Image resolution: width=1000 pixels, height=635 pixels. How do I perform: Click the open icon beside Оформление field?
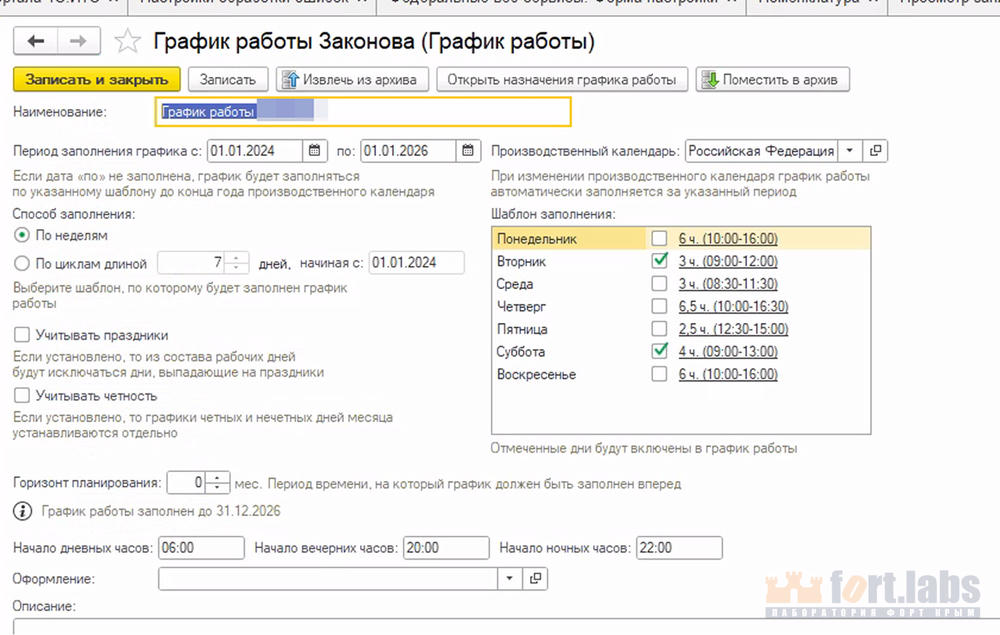tap(535, 578)
